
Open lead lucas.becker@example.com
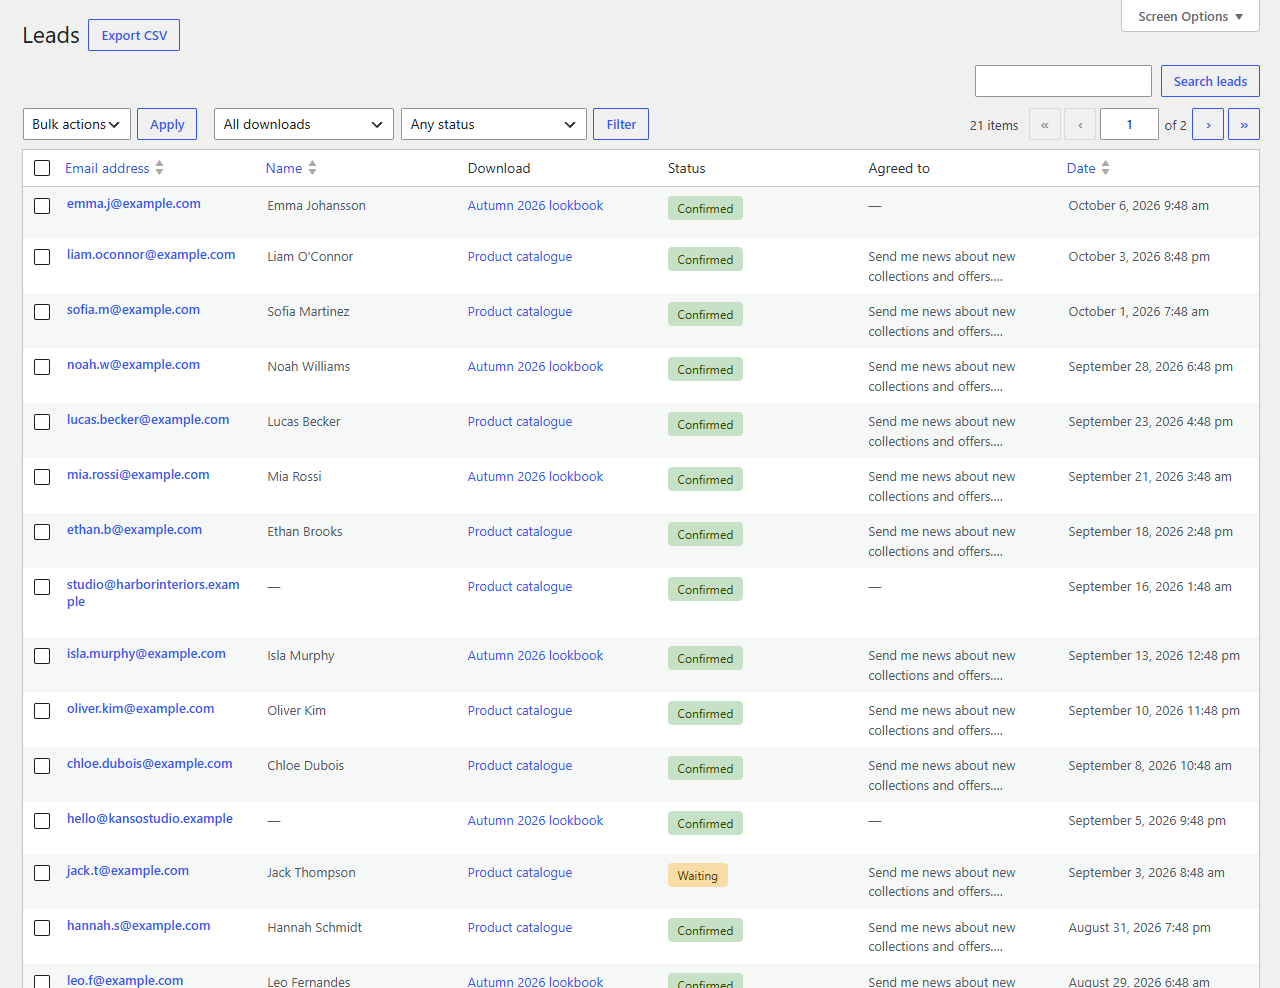[148, 419]
